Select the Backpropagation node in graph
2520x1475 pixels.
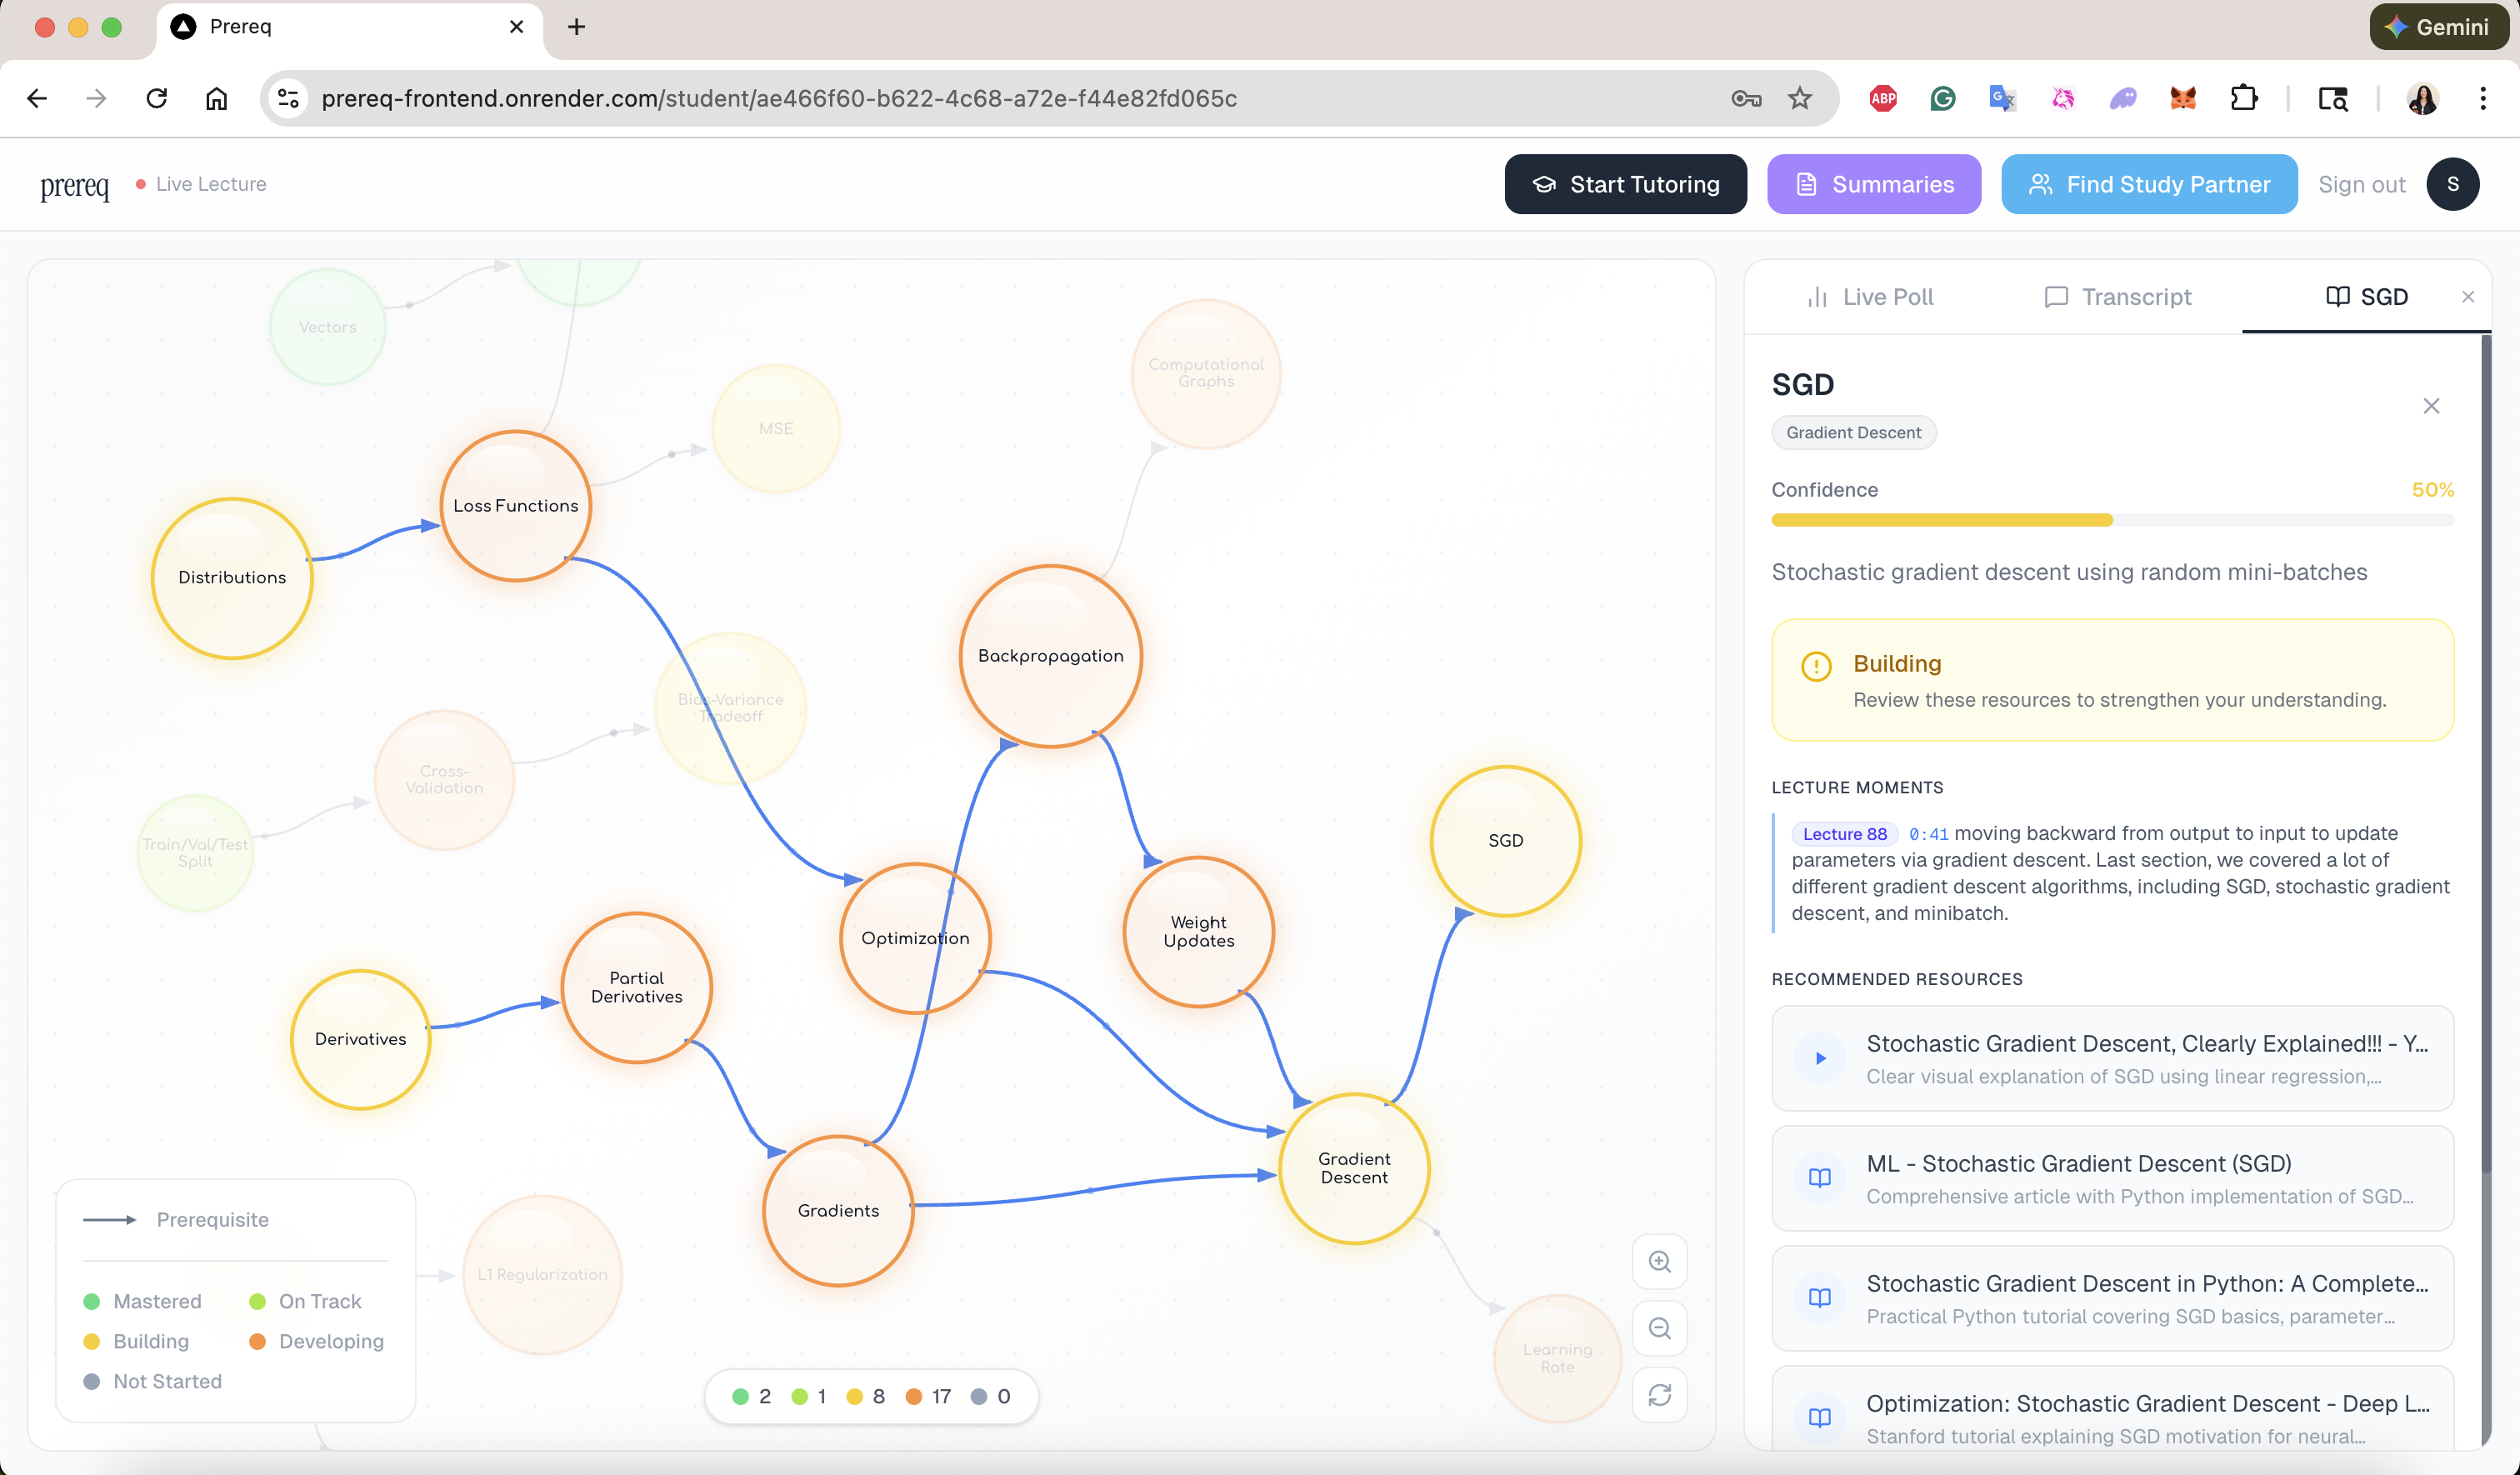click(1050, 656)
